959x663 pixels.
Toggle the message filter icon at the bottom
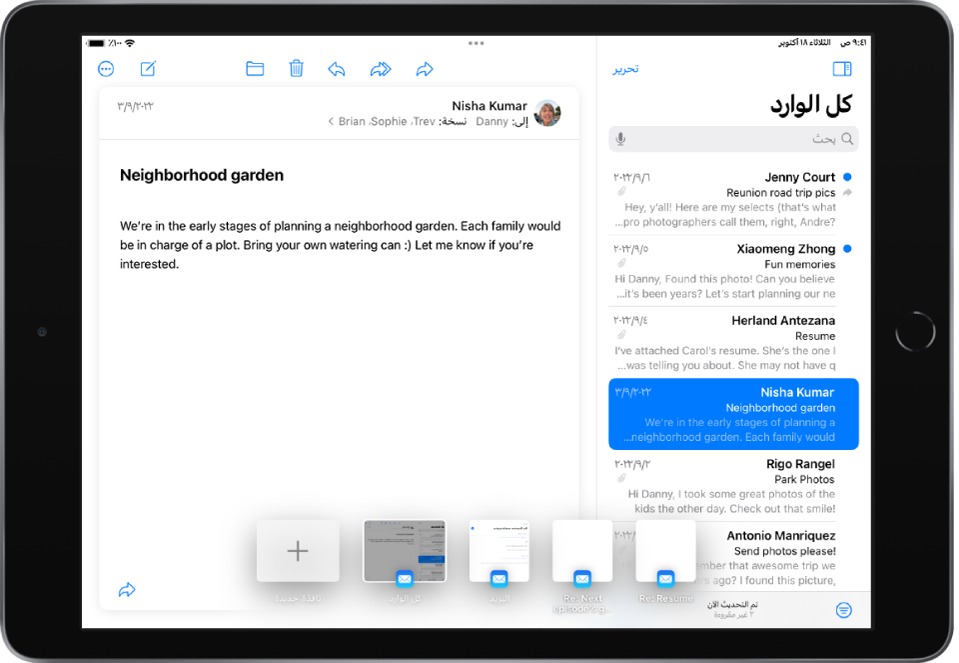click(x=844, y=610)
